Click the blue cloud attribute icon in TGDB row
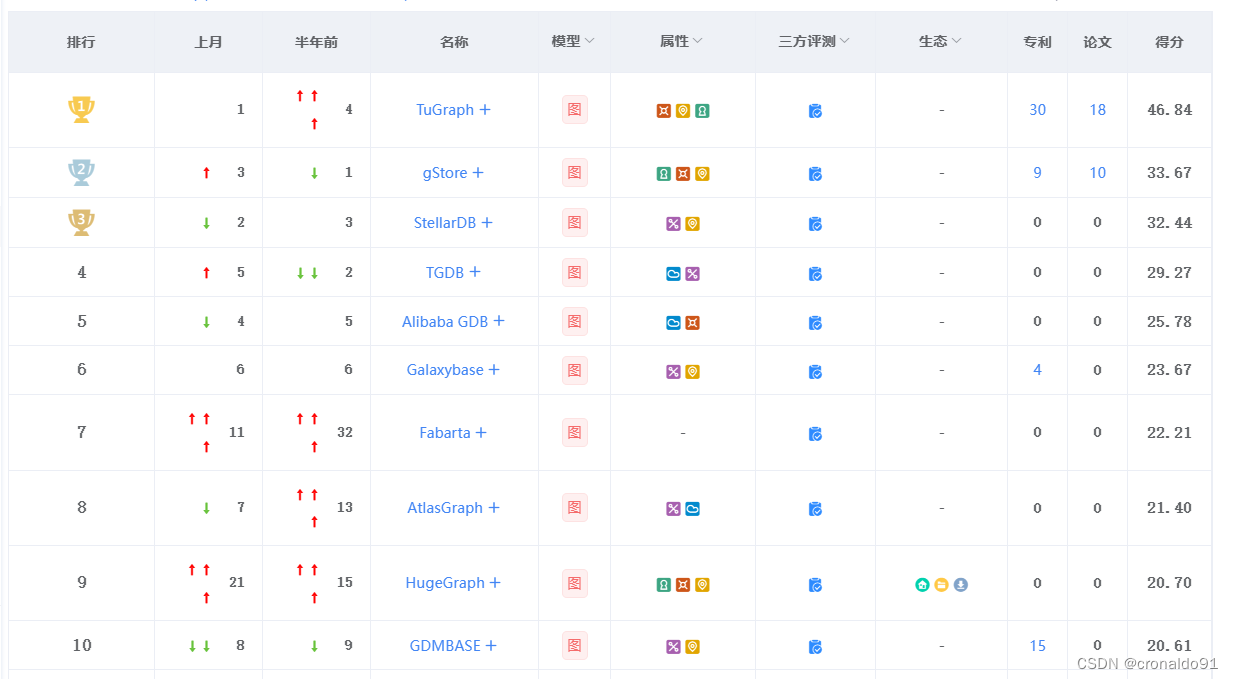This screenshot has height=679, width=1233. (x=673, y=274)
